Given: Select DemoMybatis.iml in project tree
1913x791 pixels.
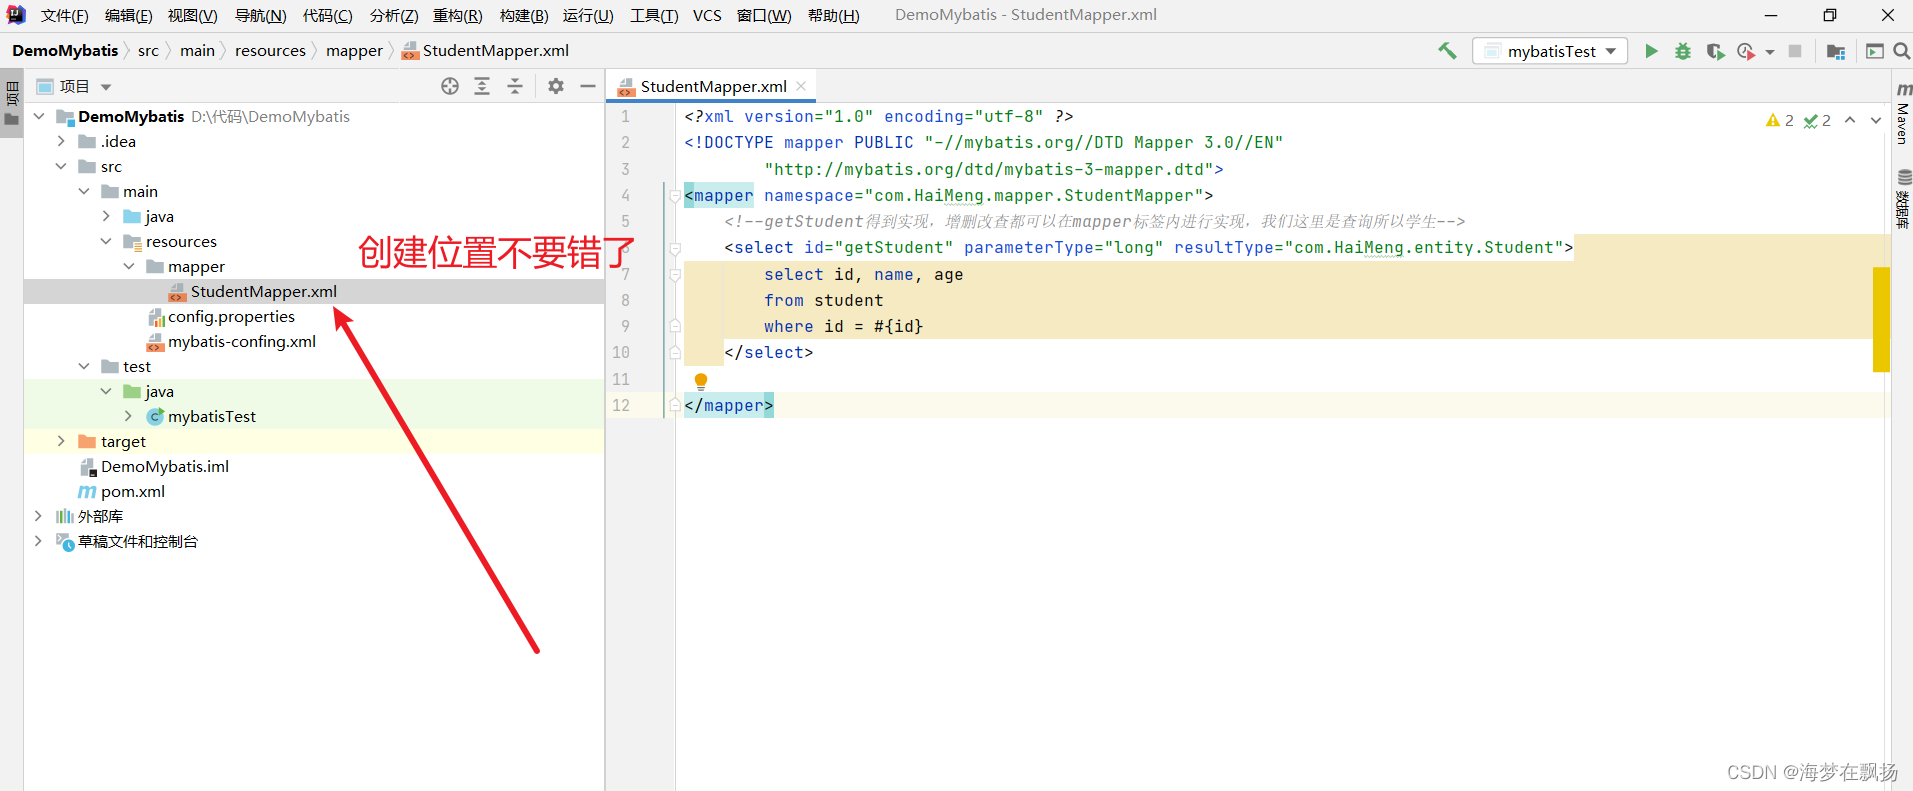Looking at the screenshot, I should point(165,466).
